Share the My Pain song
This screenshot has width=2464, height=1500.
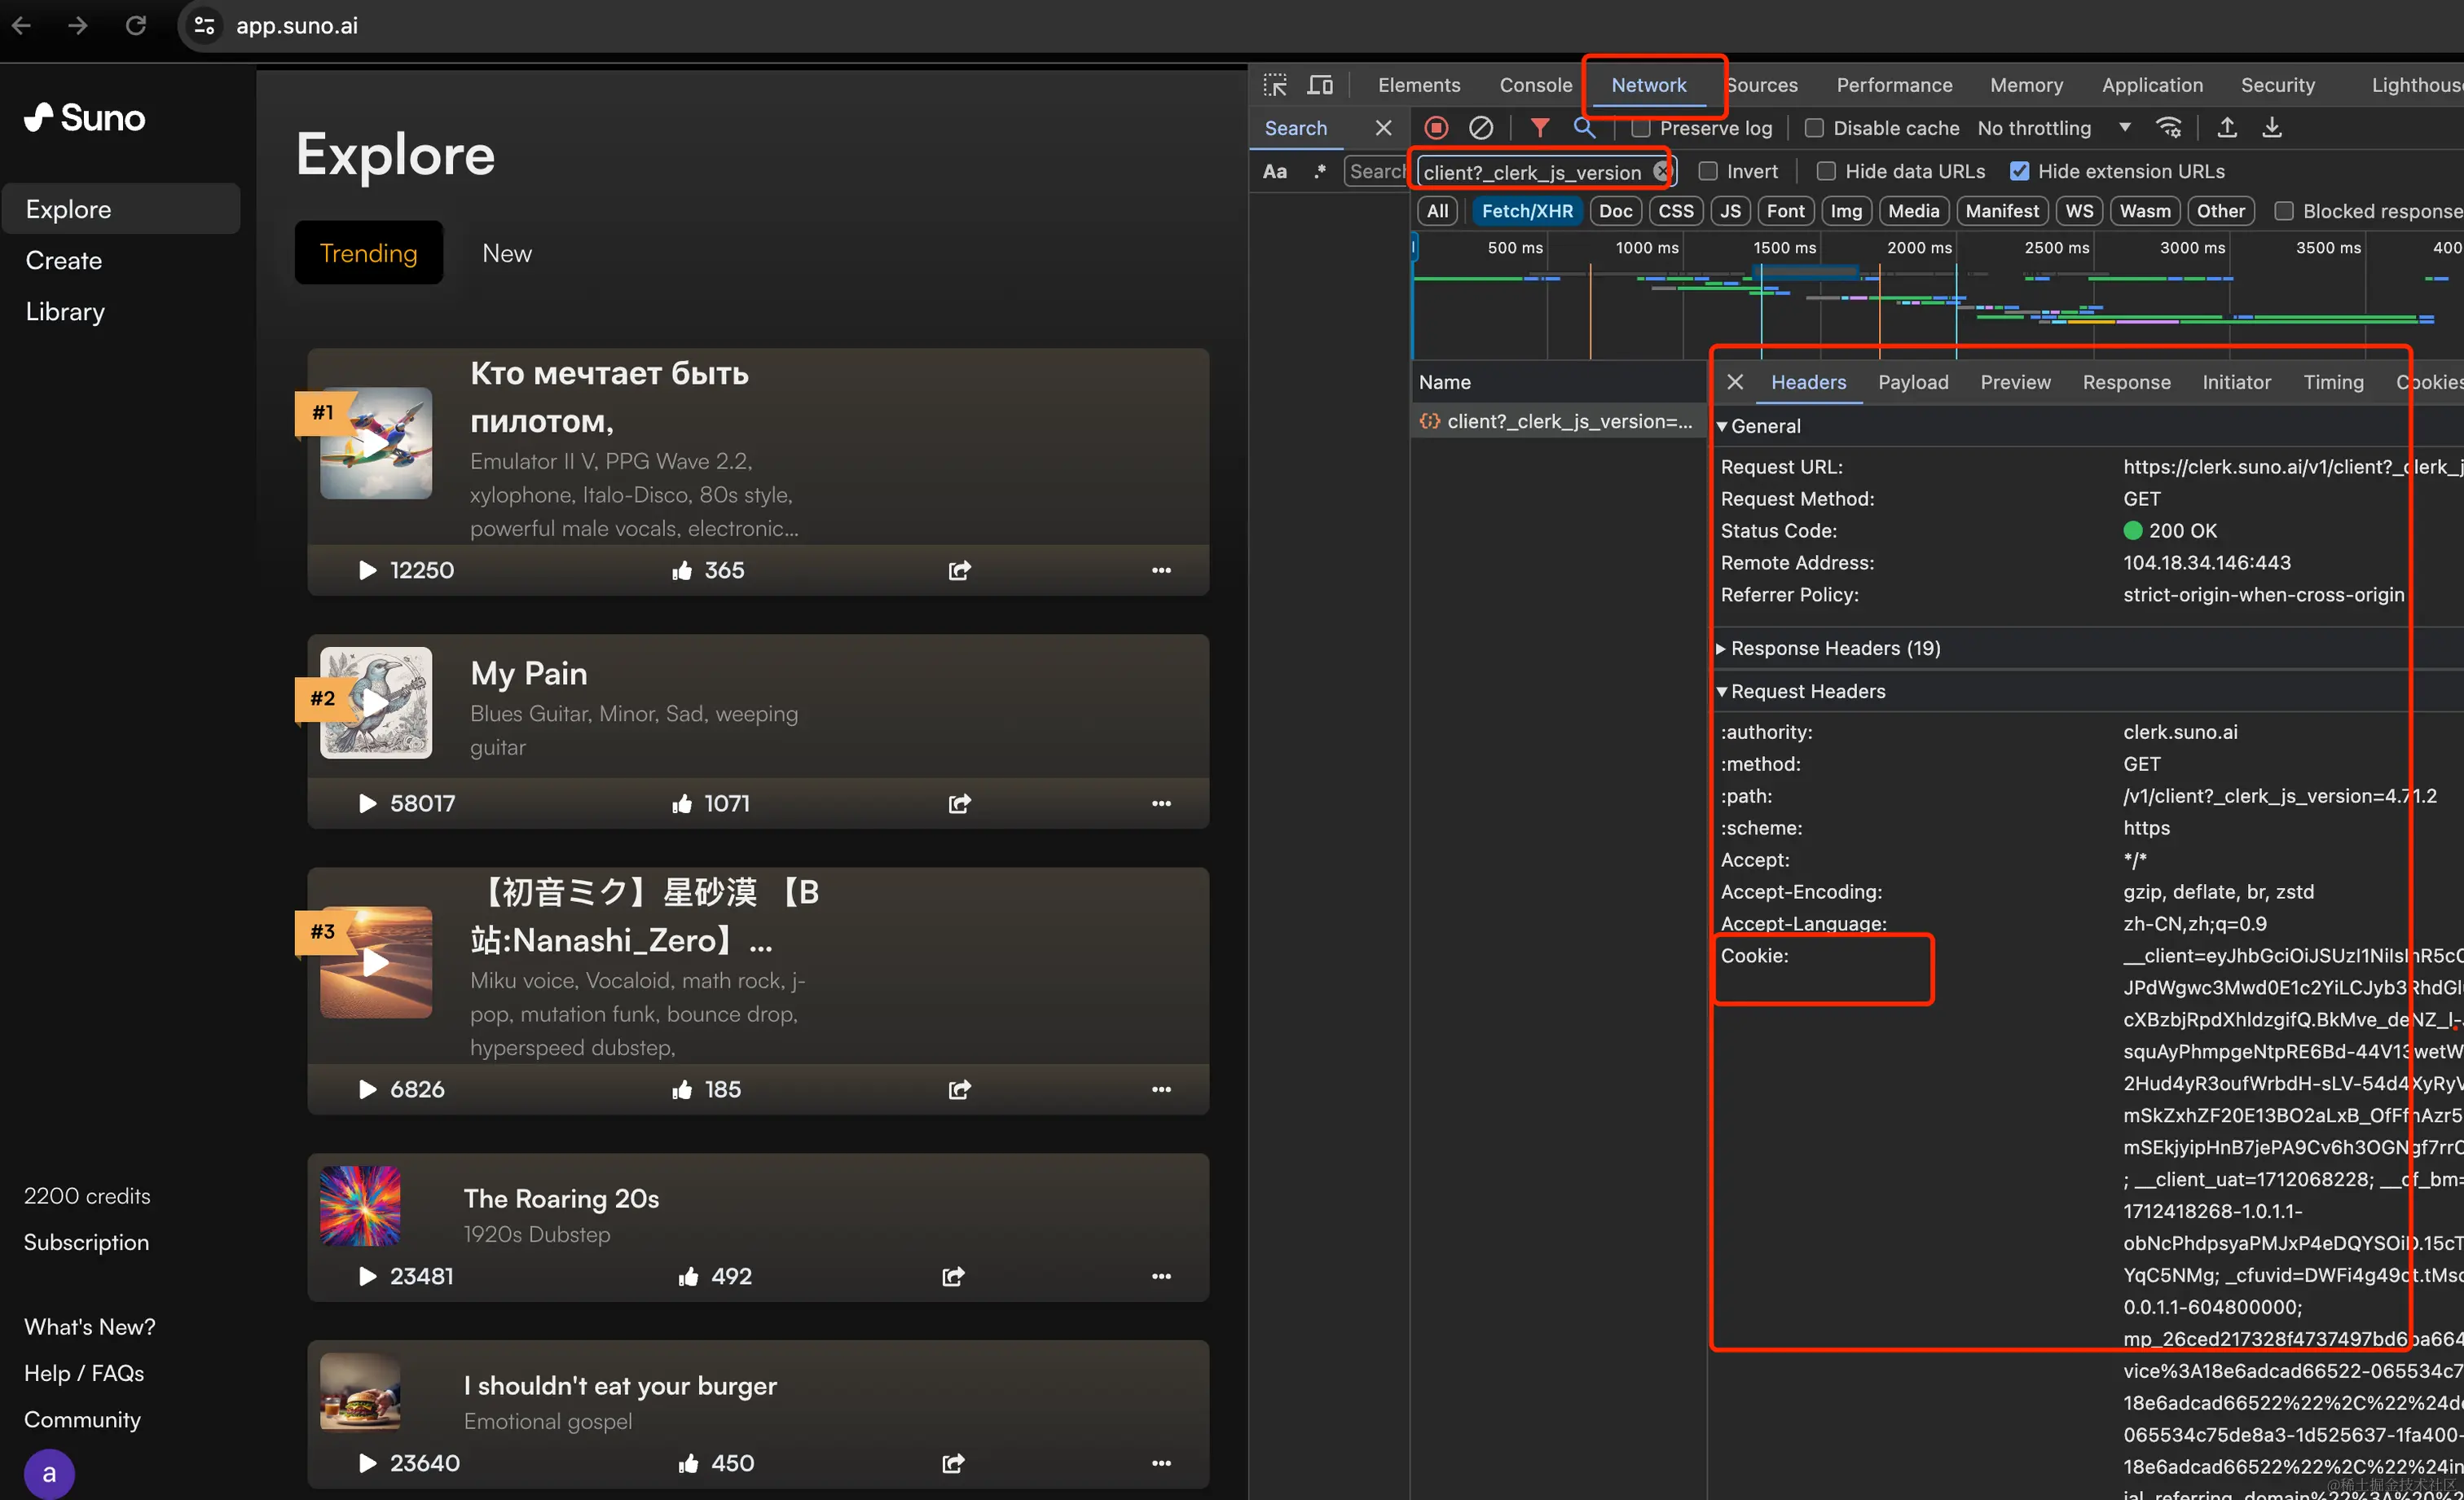coord(959,803)
